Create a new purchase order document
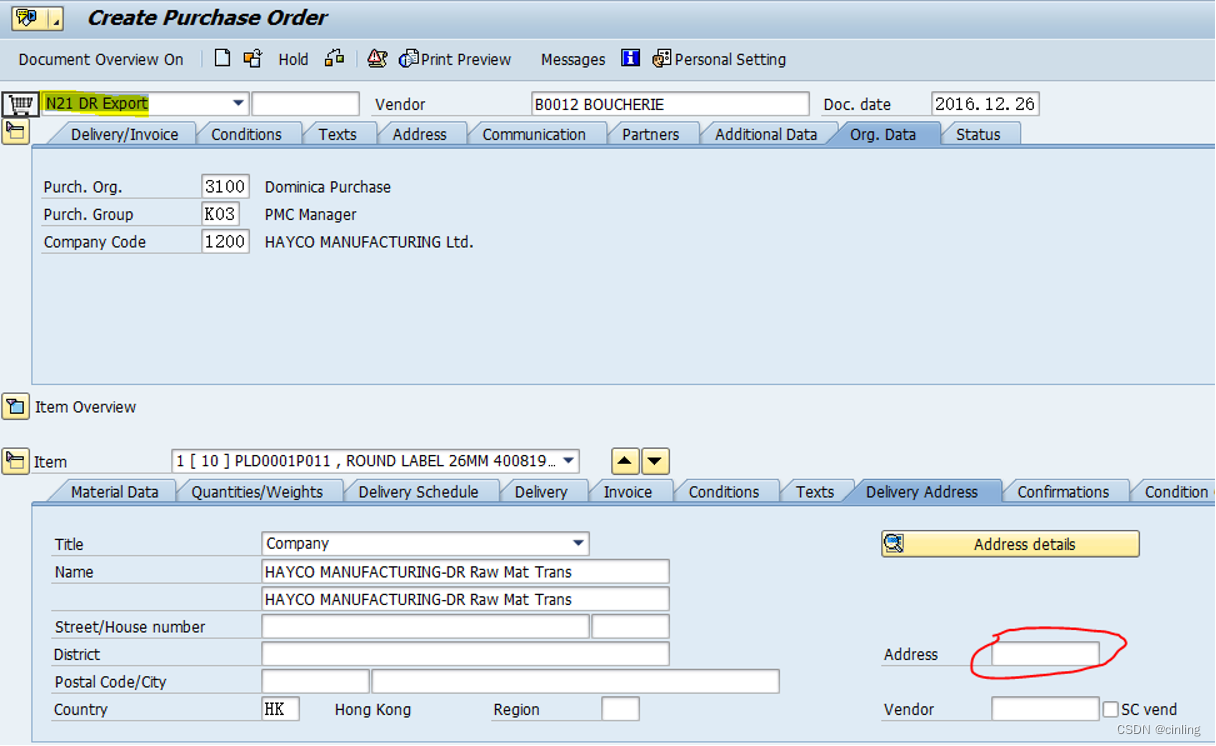This screenshot has height=746, width=1216. coord(222,59)
